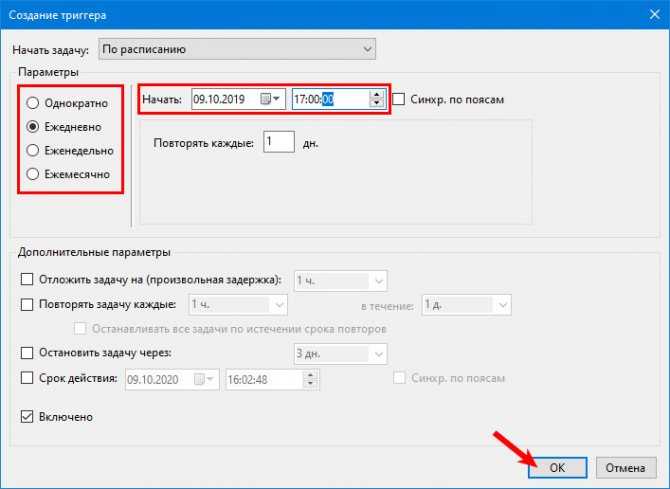Screen dimensions: 670x489
Task: Check Отложить задачу на (произвольная задержка)
Action: pos(27,280)
